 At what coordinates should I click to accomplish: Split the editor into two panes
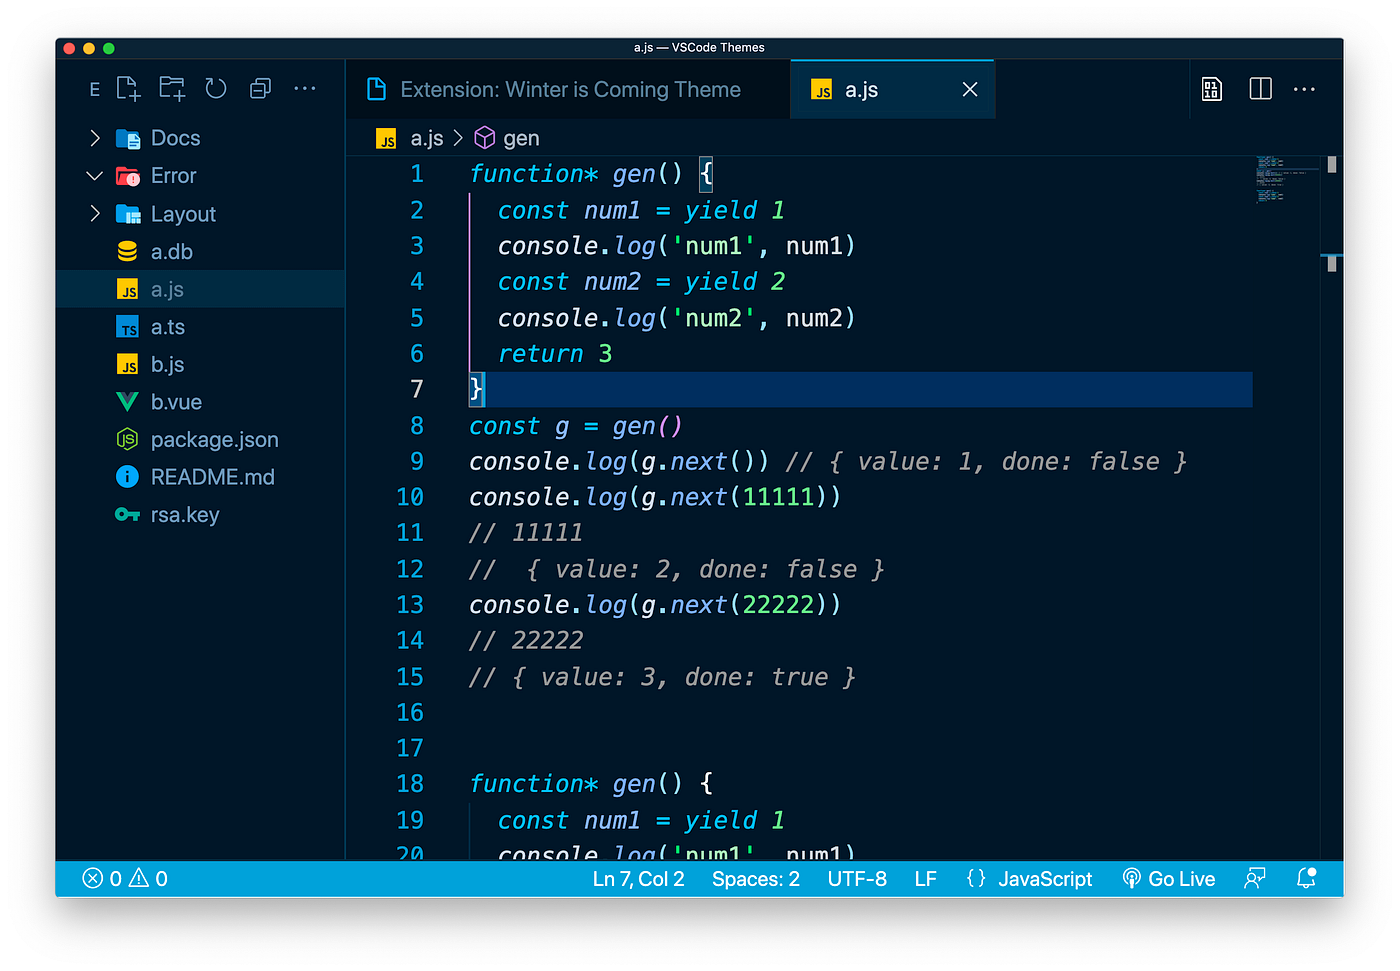pyautogui.click(x=1259, y=89)
